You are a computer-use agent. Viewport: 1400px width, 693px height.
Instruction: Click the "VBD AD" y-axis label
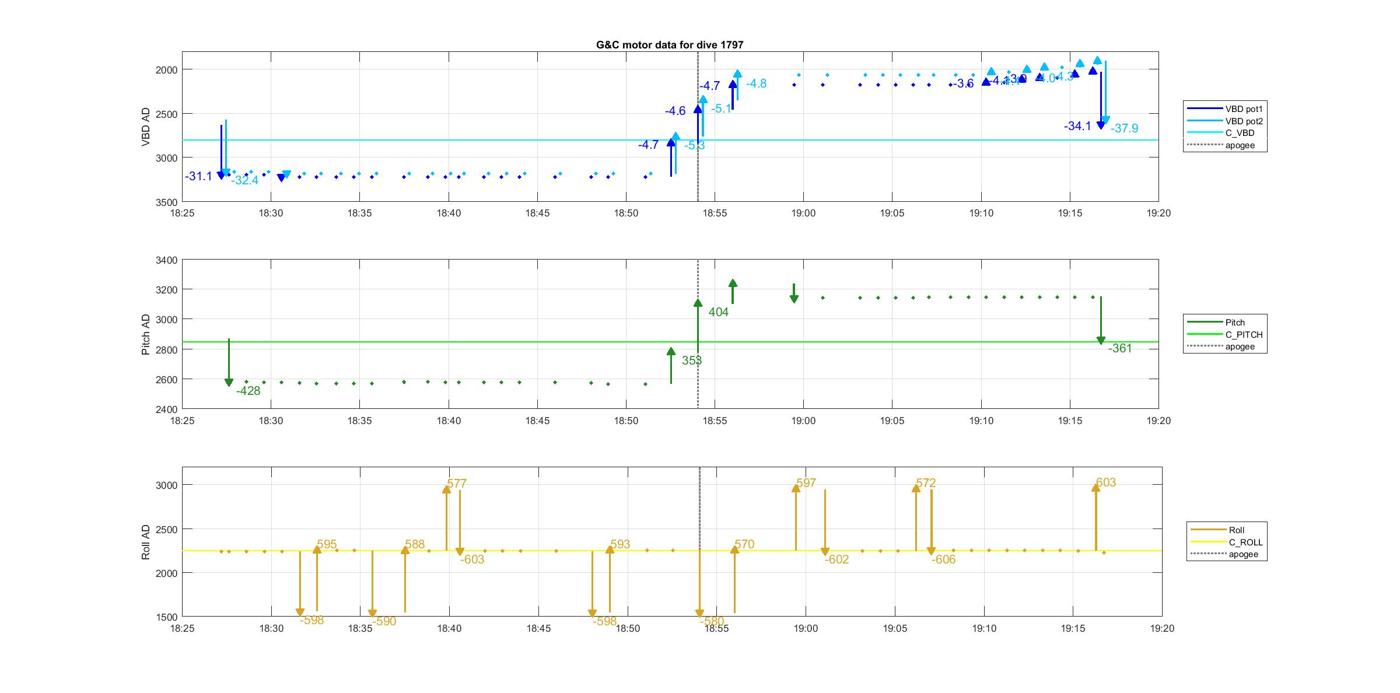[x=146, y=127]
